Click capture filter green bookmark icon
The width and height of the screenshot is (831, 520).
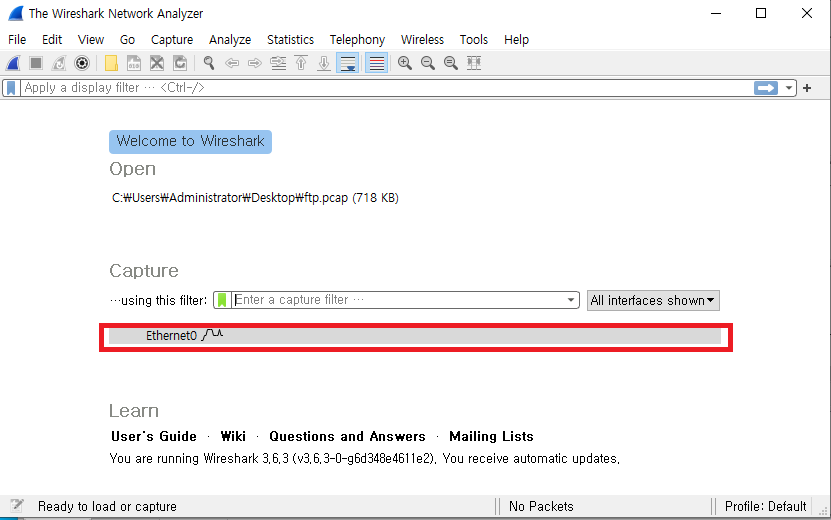click(222, 300)
